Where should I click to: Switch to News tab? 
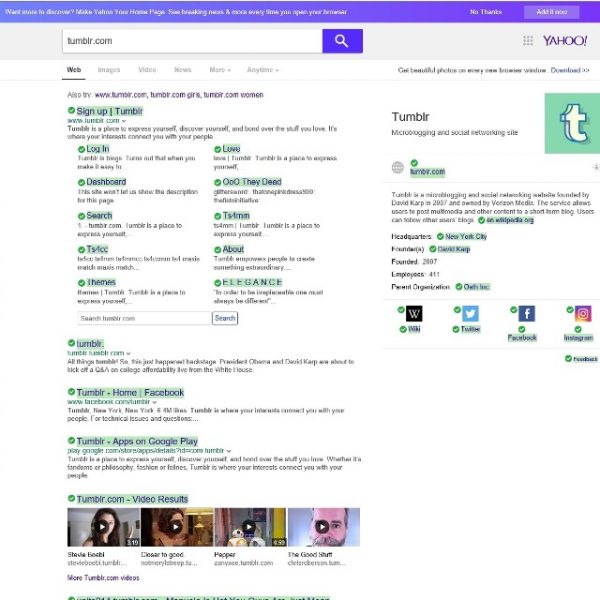(x=182, y=70)
